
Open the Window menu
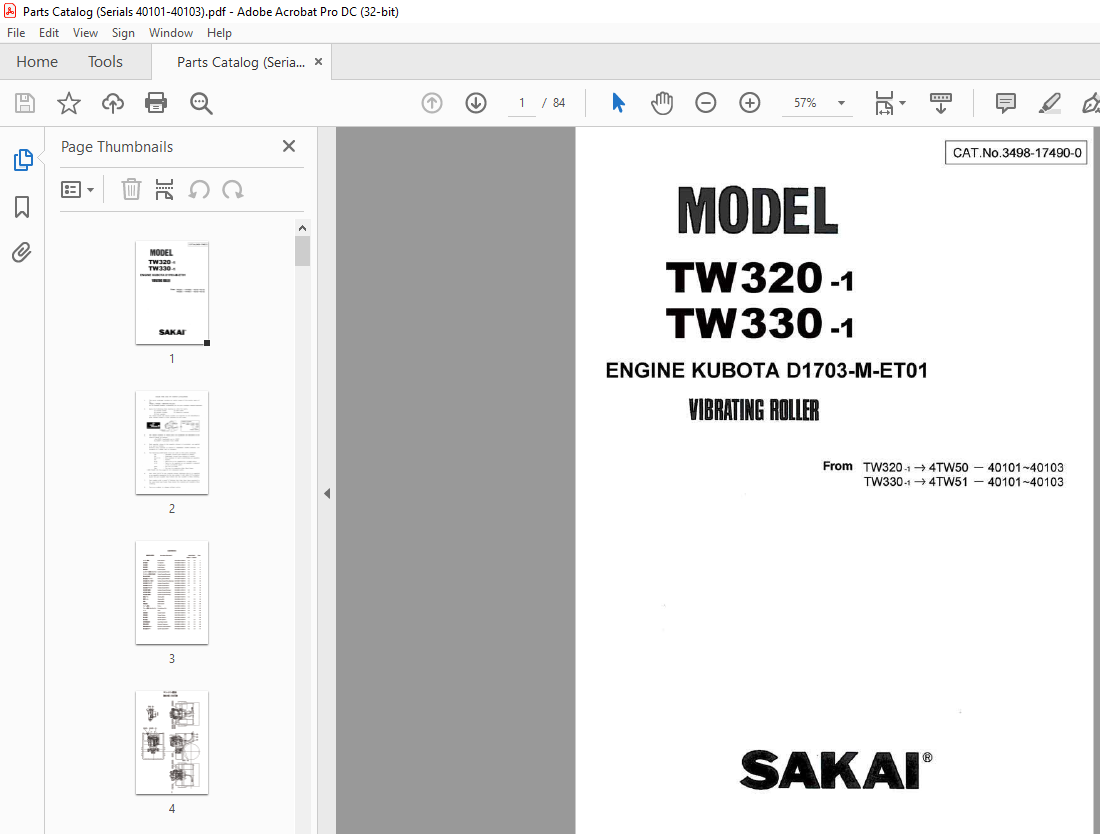coord(170,33)
